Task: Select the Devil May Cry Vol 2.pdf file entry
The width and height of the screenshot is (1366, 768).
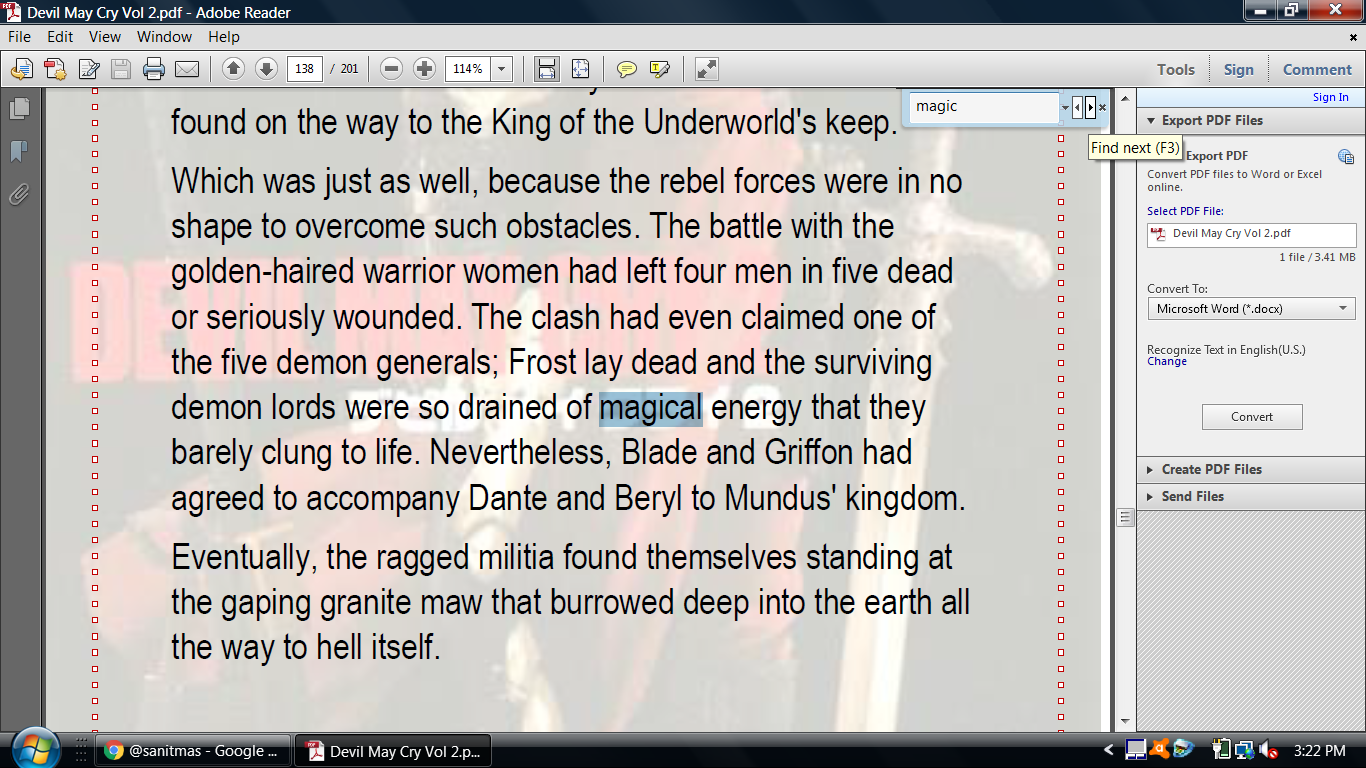Action: (1252, 234)
